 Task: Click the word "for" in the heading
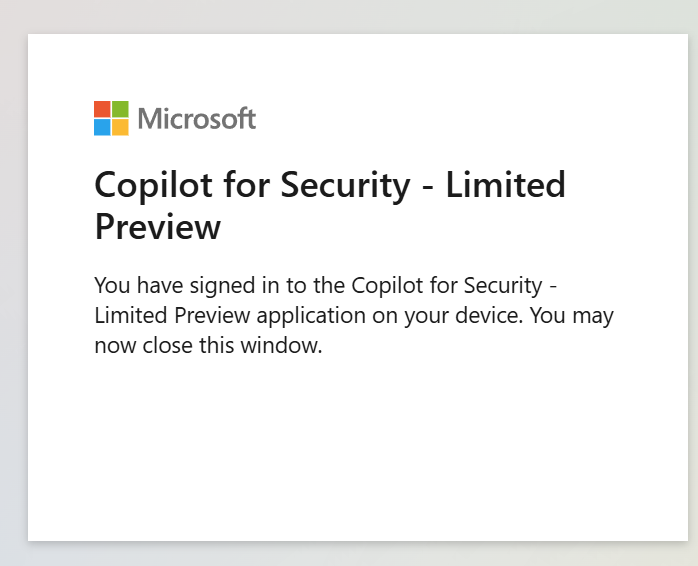247,184
